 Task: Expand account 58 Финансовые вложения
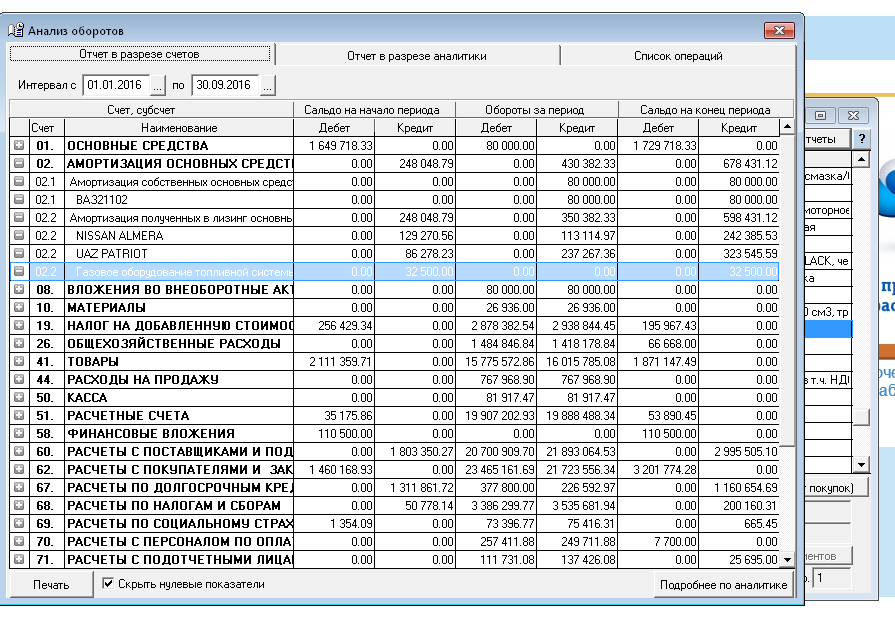tap(19, 434)
